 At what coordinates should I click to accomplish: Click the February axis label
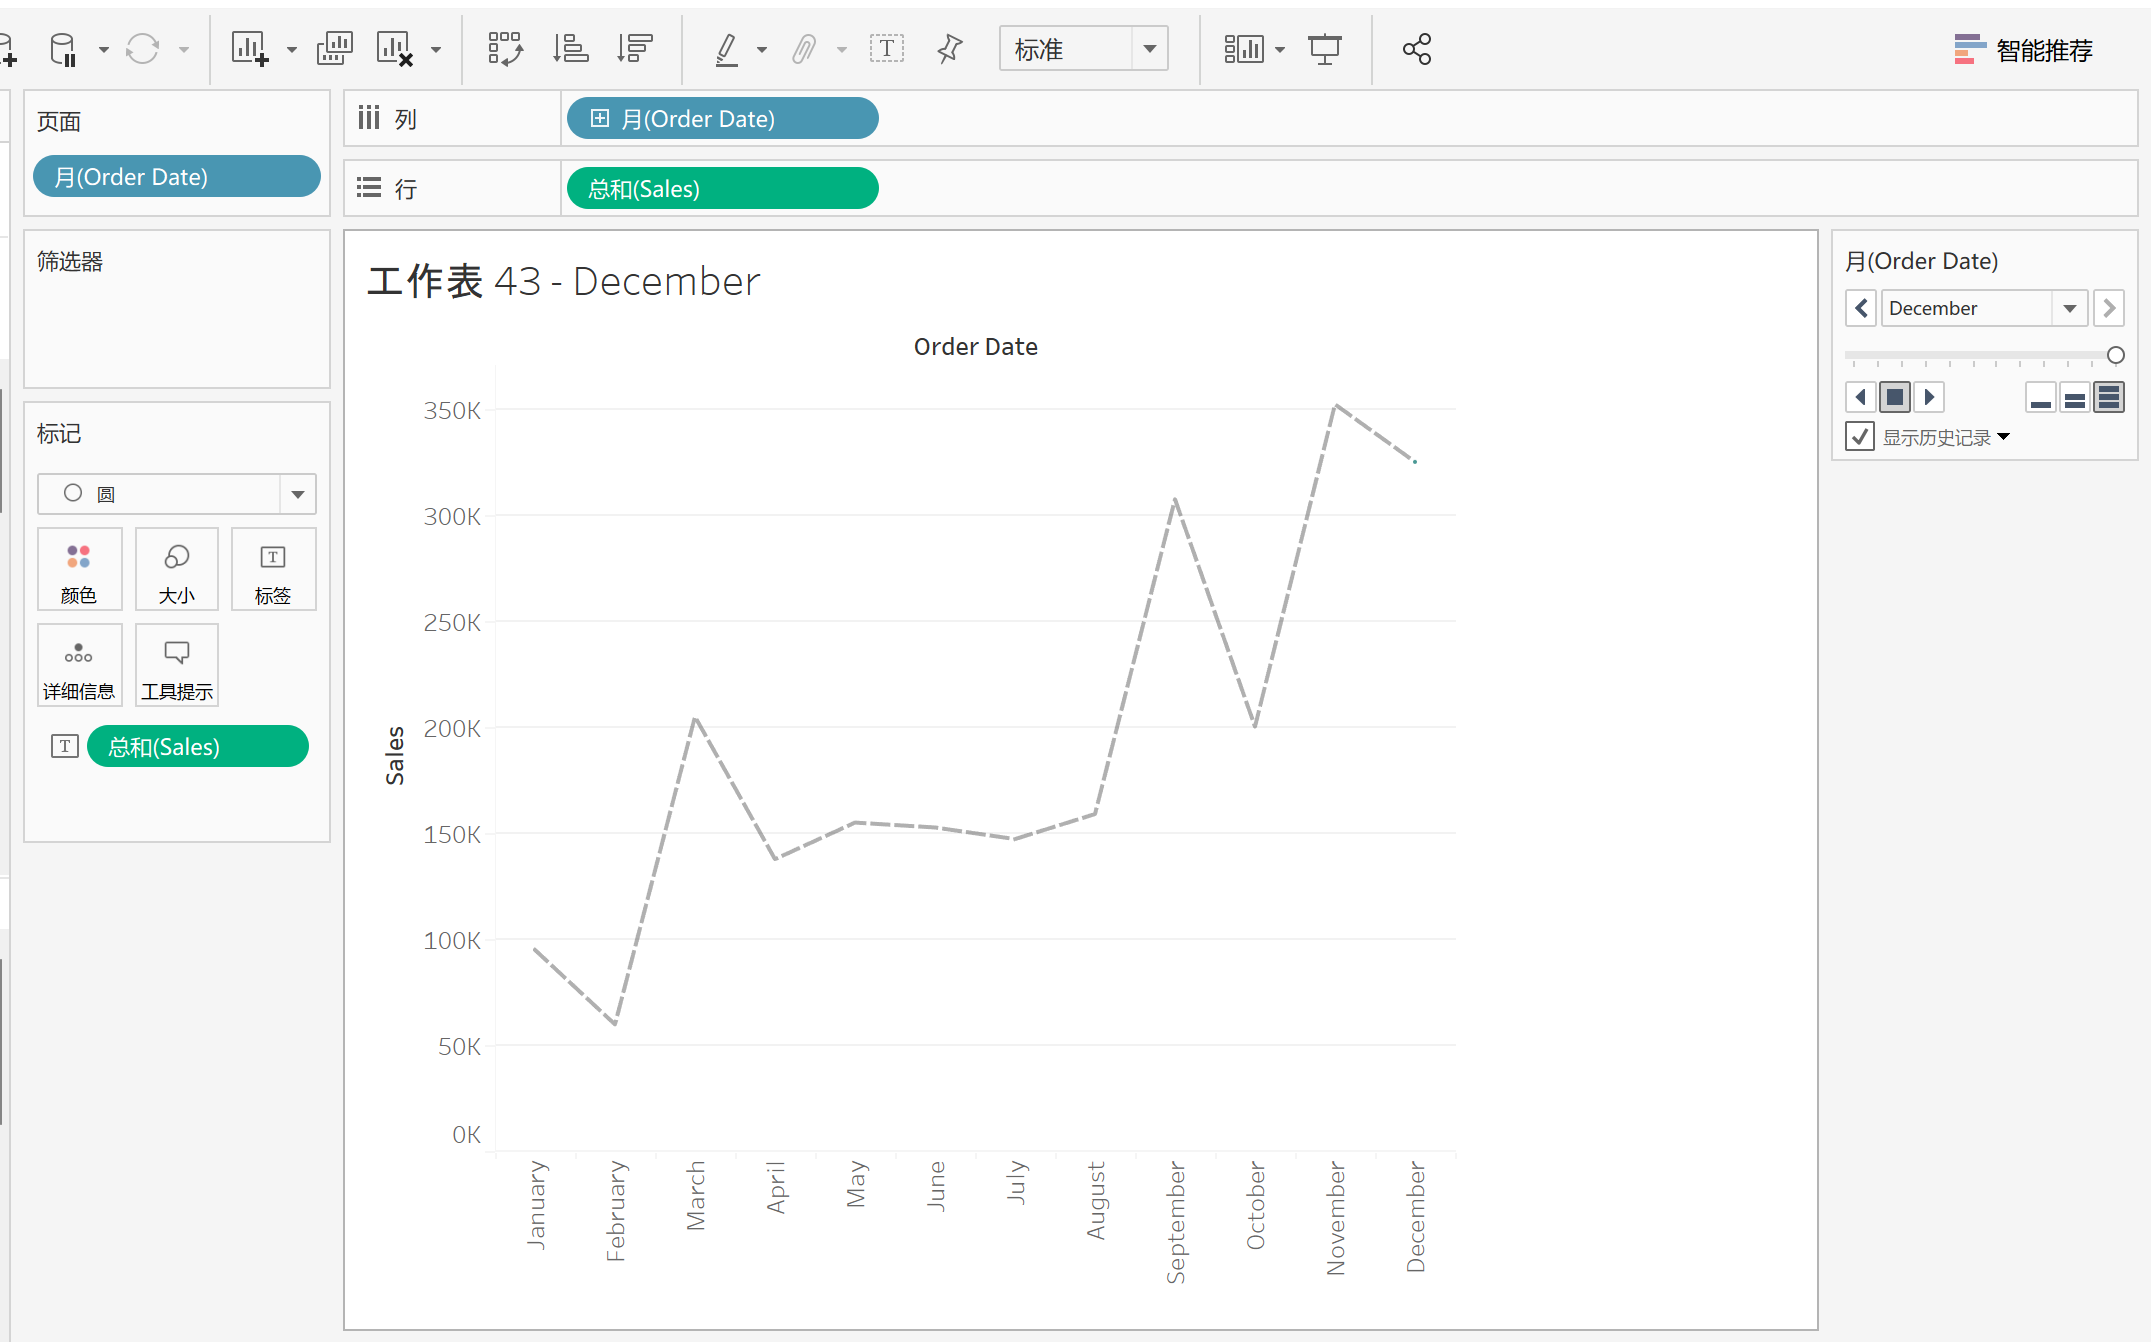(x=616, y=1211)
